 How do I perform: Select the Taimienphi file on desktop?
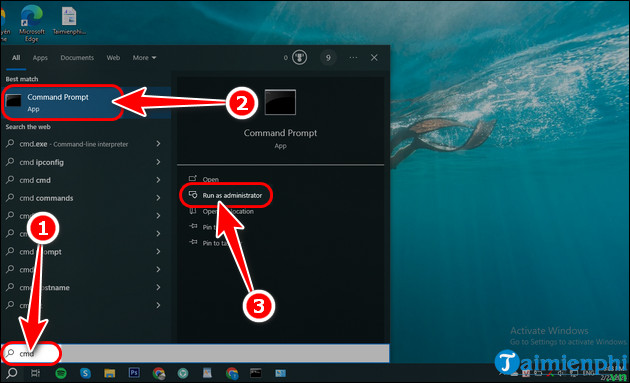69,20
